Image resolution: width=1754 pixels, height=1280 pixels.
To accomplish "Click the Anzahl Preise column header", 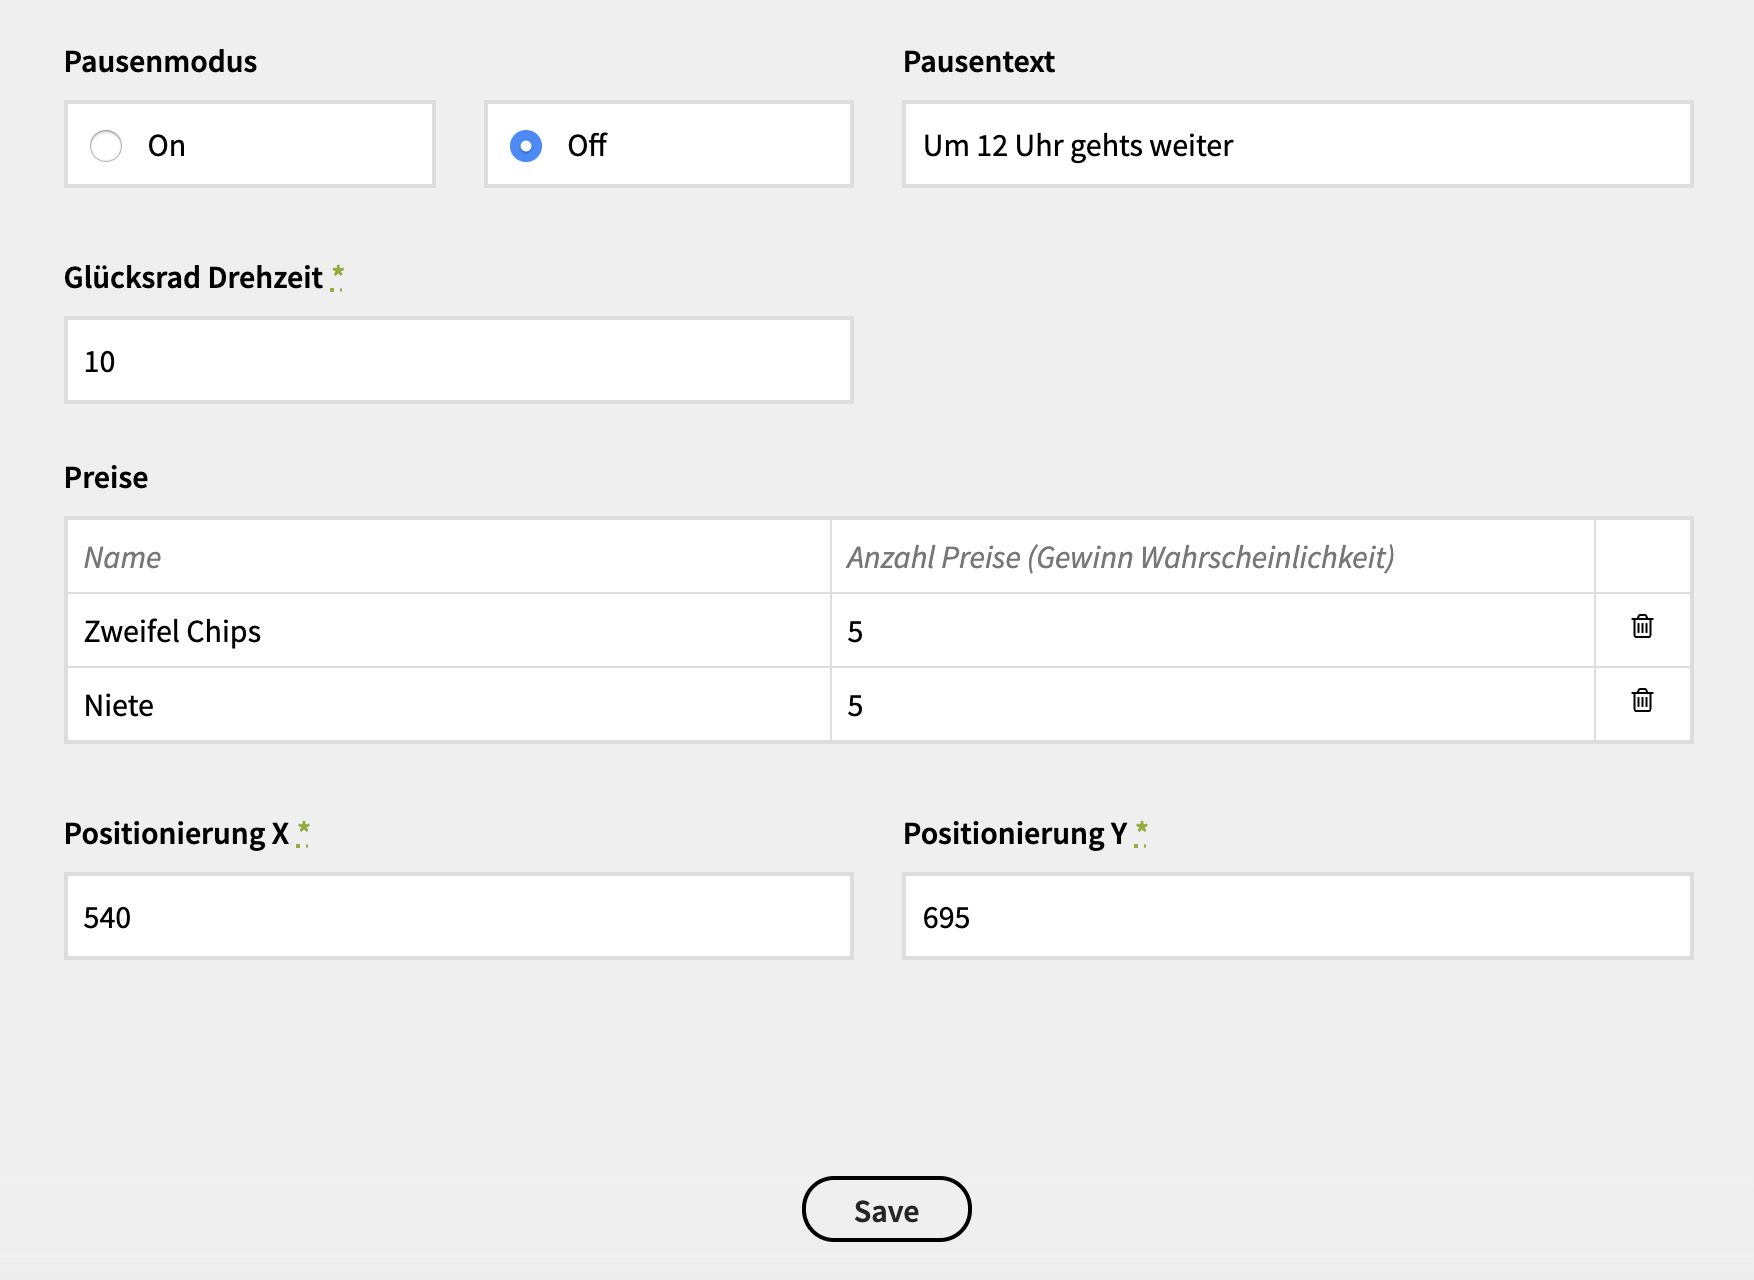I will point(1120,557).
